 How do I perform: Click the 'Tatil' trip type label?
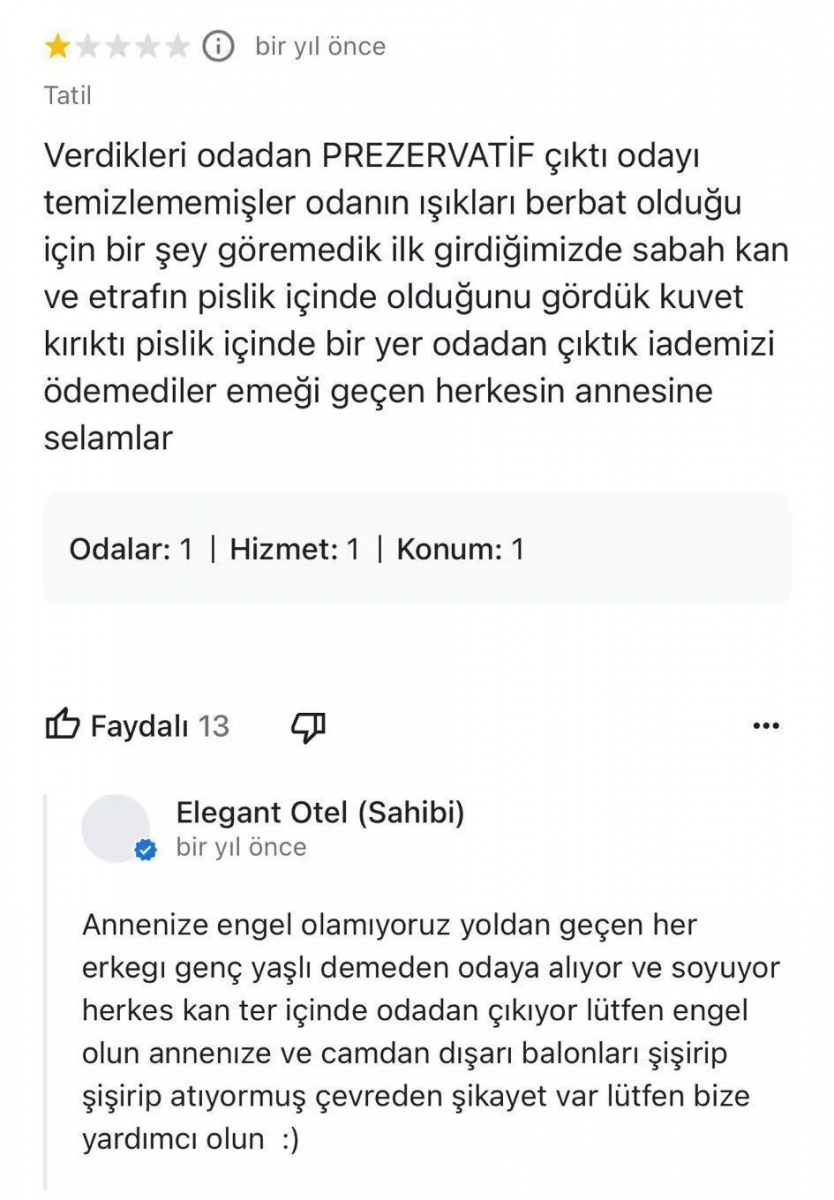(x=68, y=96)
